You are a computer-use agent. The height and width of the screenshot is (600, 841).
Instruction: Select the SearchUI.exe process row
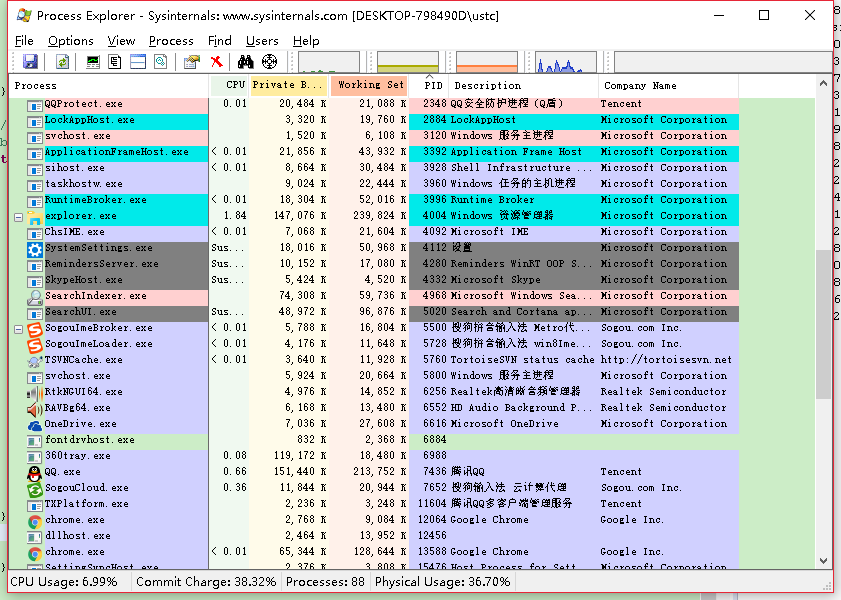374,312
